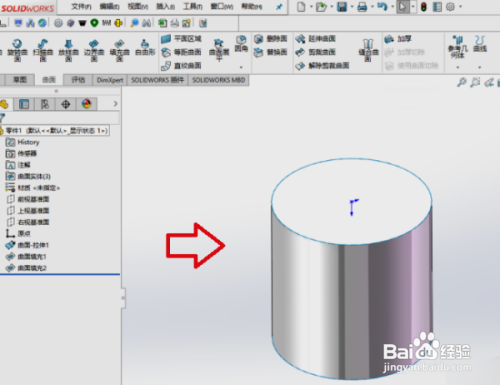Open the DimXpertManager crosshair tab
This screenshot has height=385, width=500.
(66, 104)
